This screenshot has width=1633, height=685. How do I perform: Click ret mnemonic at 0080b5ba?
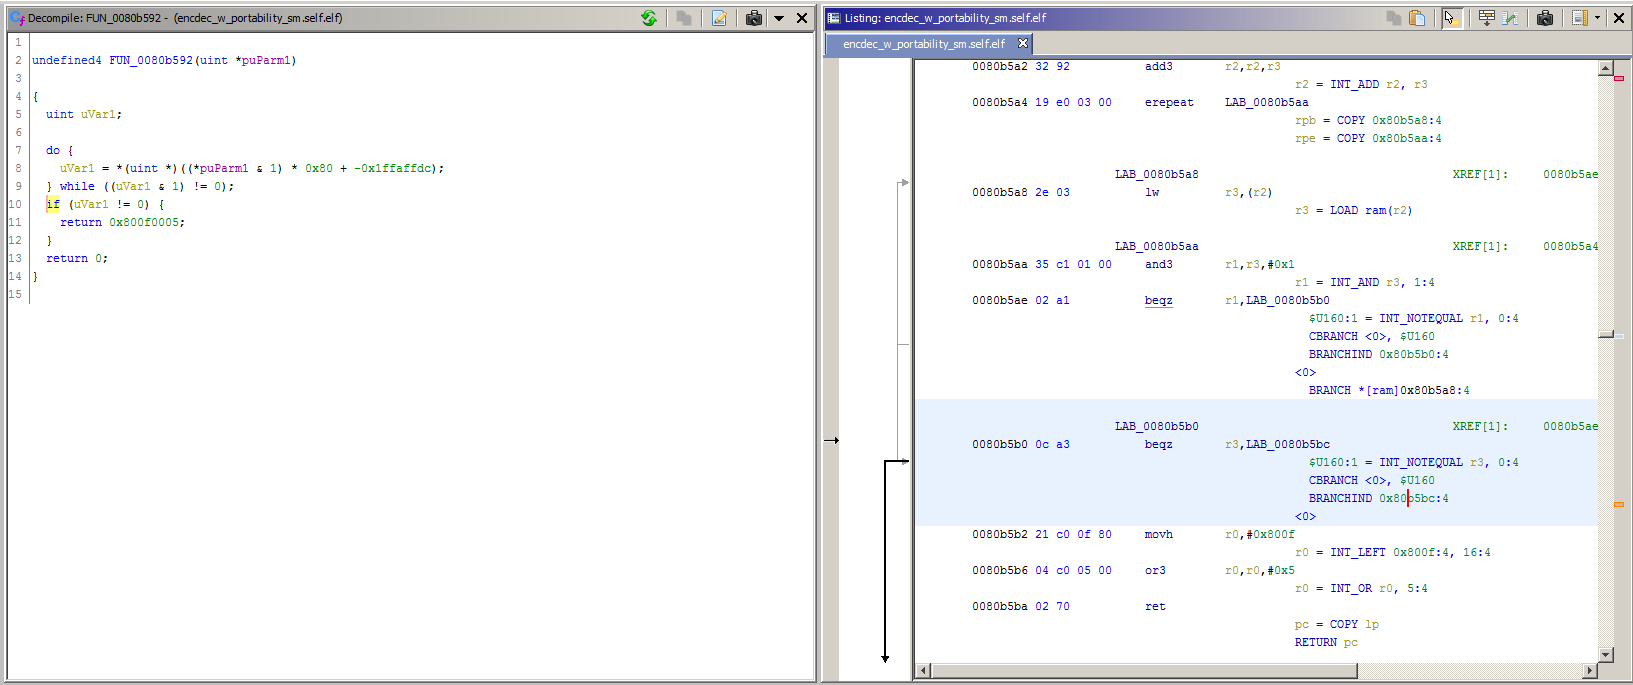(1155, 606)
